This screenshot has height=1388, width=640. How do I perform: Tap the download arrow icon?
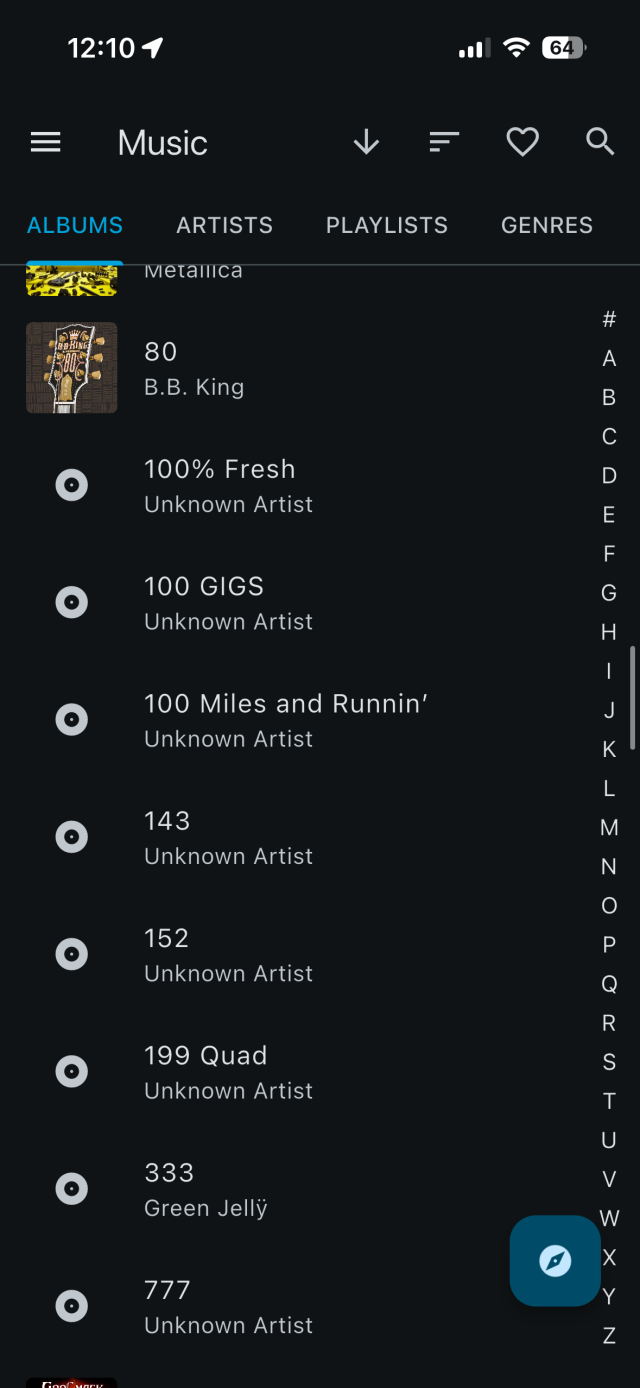(x=367, y=143)
